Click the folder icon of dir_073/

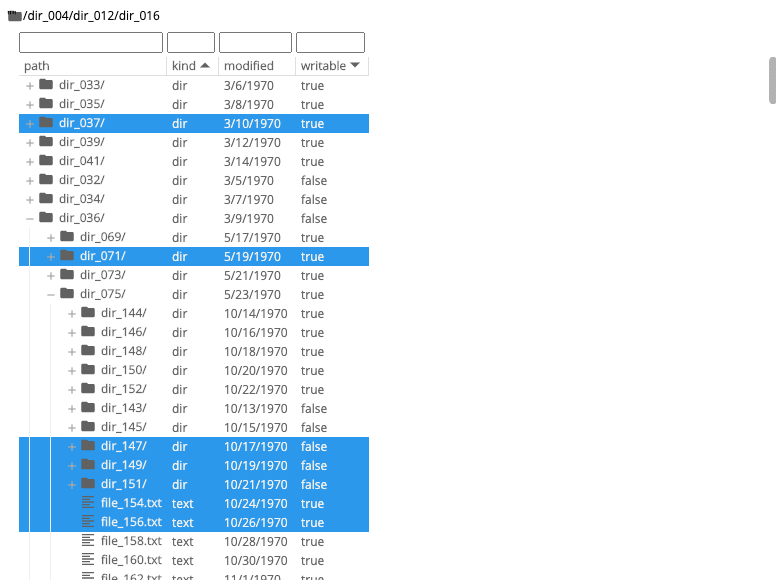click(67, 275)
